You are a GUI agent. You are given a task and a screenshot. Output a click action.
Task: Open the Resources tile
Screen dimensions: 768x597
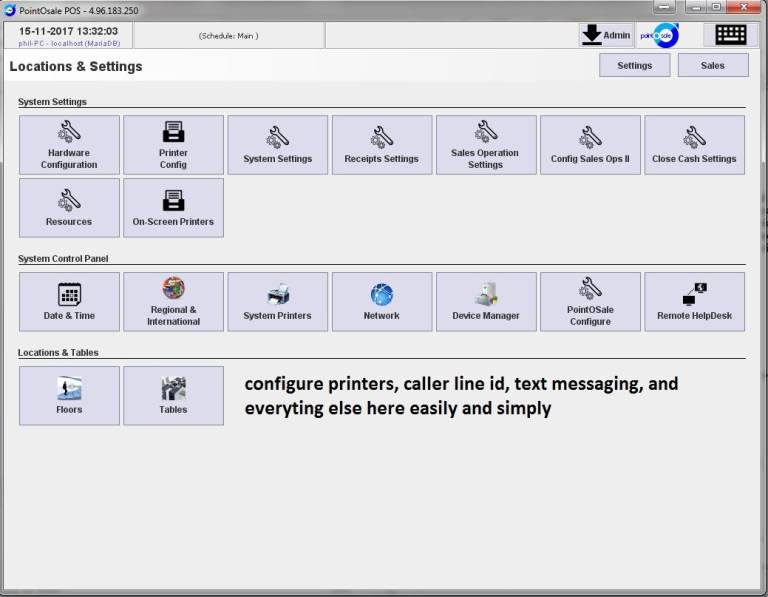tap(69, 208)
